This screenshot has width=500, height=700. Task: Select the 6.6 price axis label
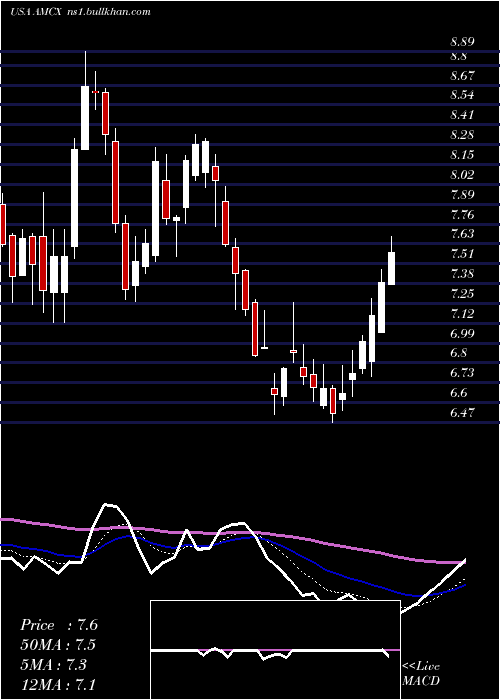pos(459,392)
